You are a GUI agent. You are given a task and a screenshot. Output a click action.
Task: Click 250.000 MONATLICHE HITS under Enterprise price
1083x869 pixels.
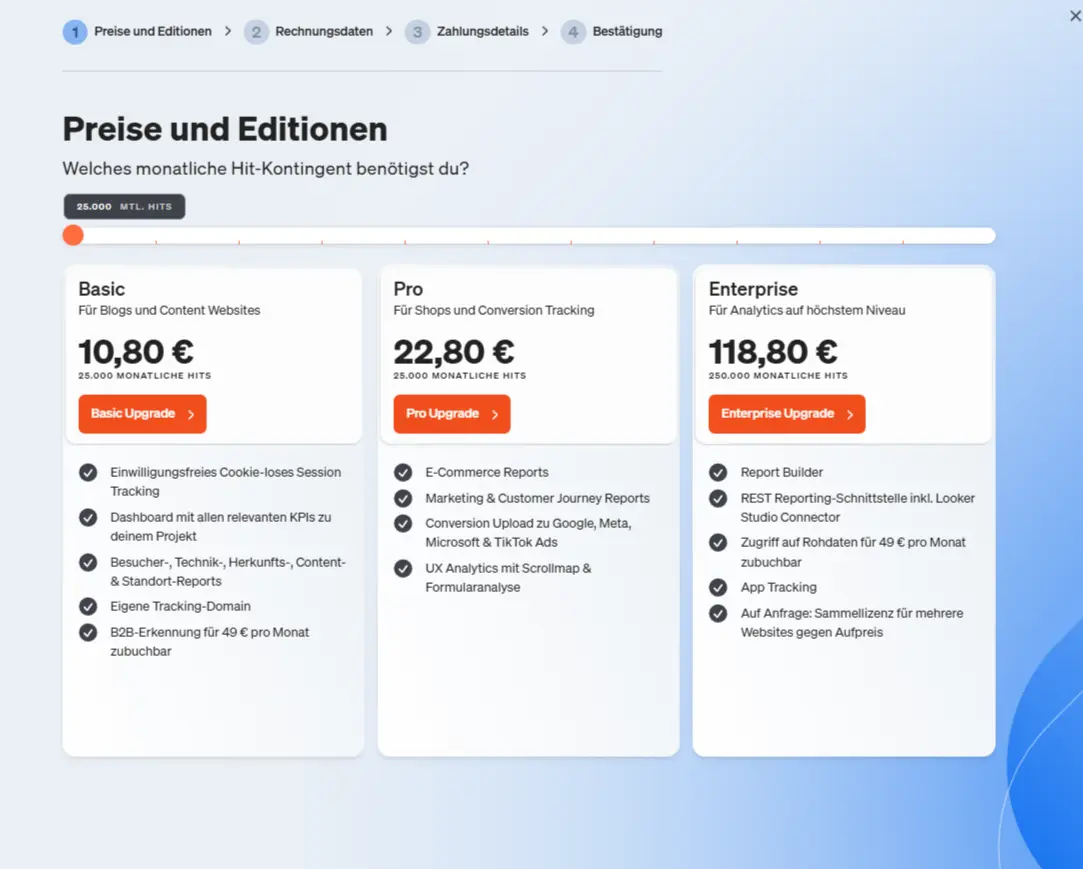(x=778, y=376)
